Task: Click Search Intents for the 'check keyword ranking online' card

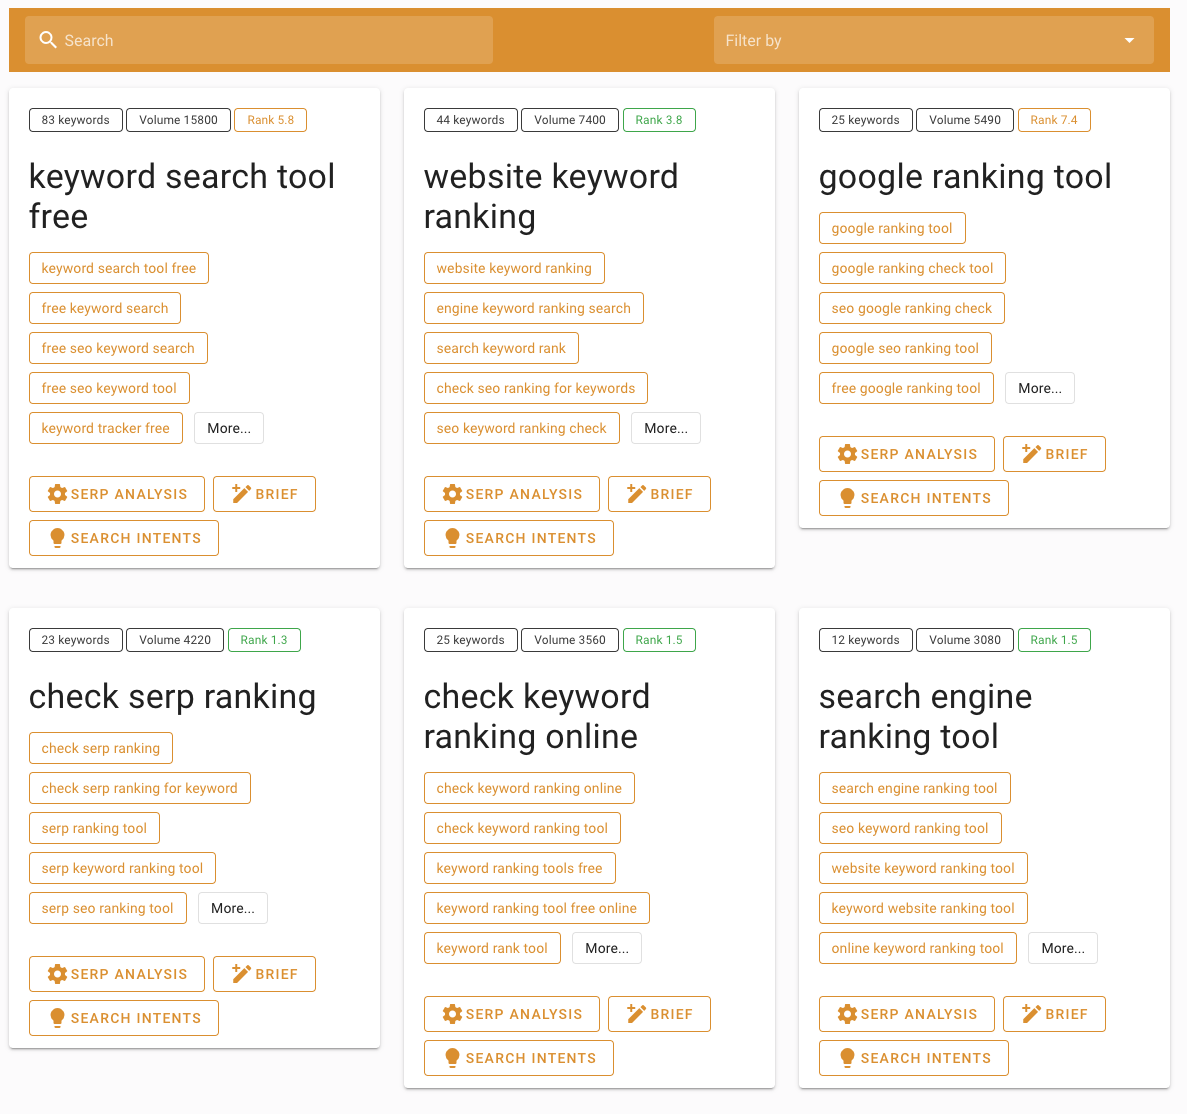Action: pos(518,1057)
